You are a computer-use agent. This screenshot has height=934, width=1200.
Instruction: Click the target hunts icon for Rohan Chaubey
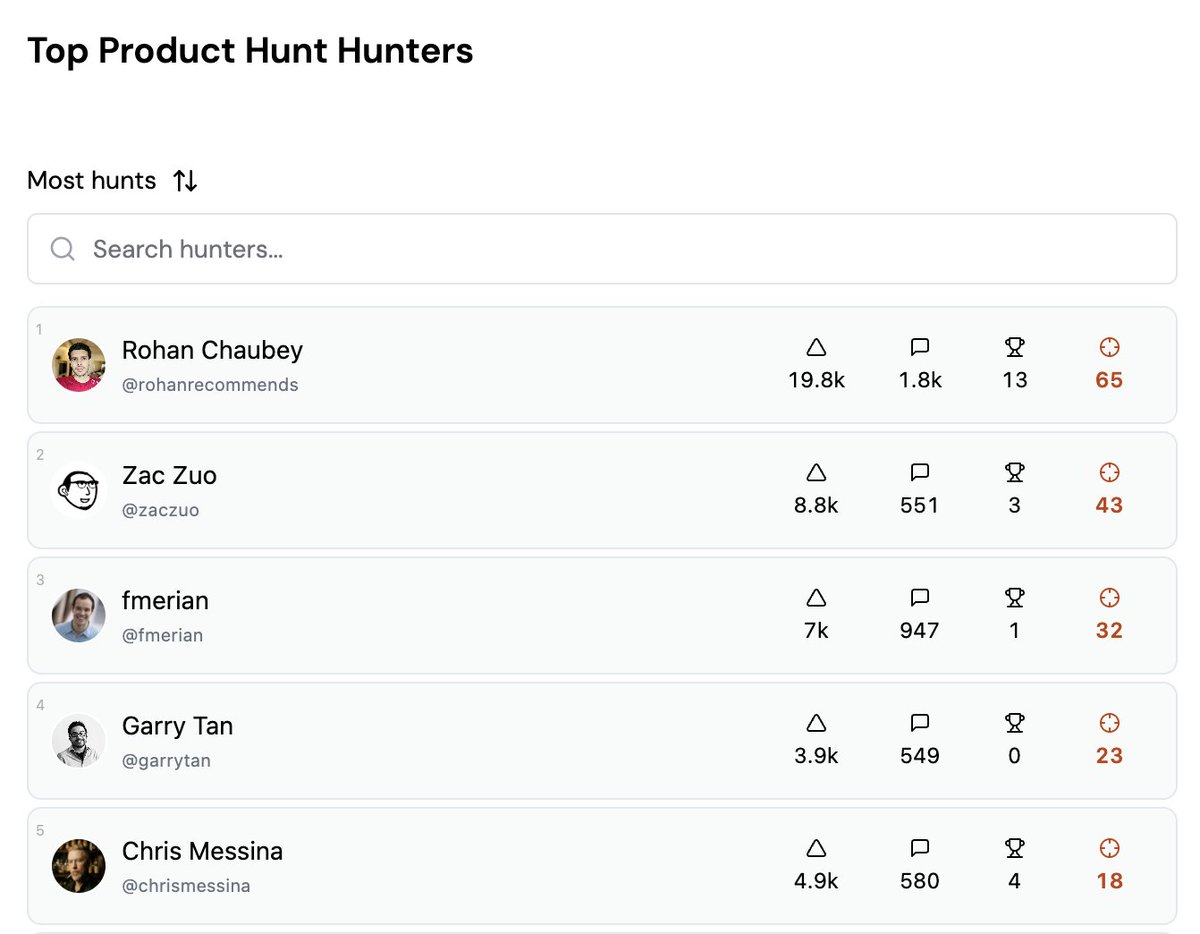[x=1109, y=348]
